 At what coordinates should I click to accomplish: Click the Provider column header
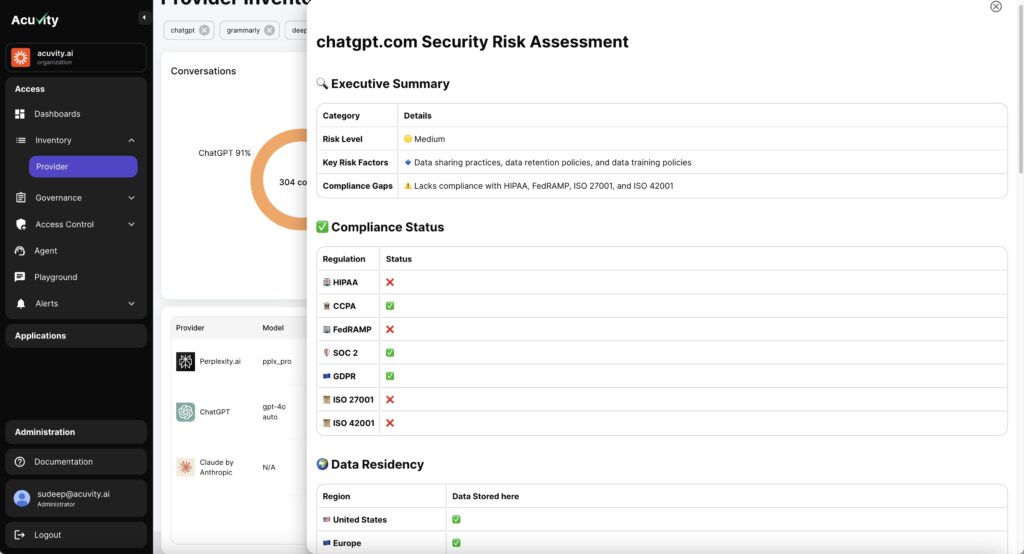click(x=190, y=328)
